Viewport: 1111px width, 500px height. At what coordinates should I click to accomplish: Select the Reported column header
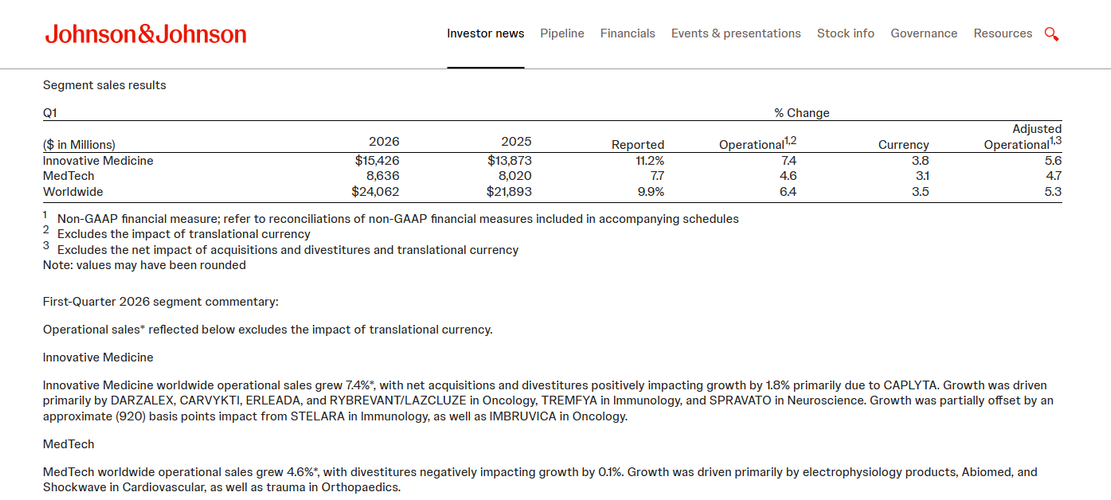coord(638,145)
